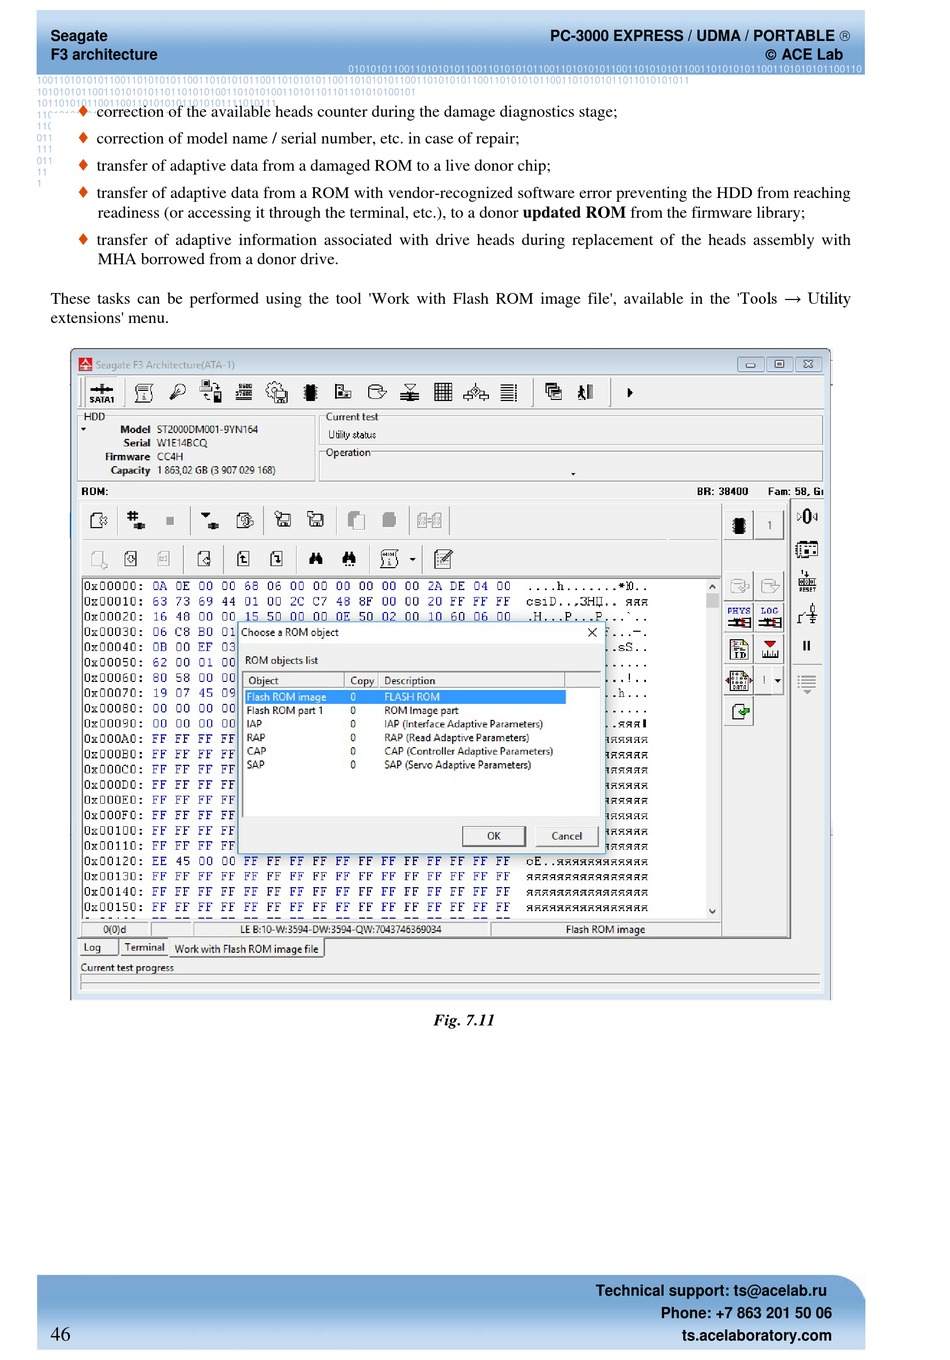Select Work with Flash ROM image file tab
This screenshot has width=950, height=1360.
pos(246,949)
